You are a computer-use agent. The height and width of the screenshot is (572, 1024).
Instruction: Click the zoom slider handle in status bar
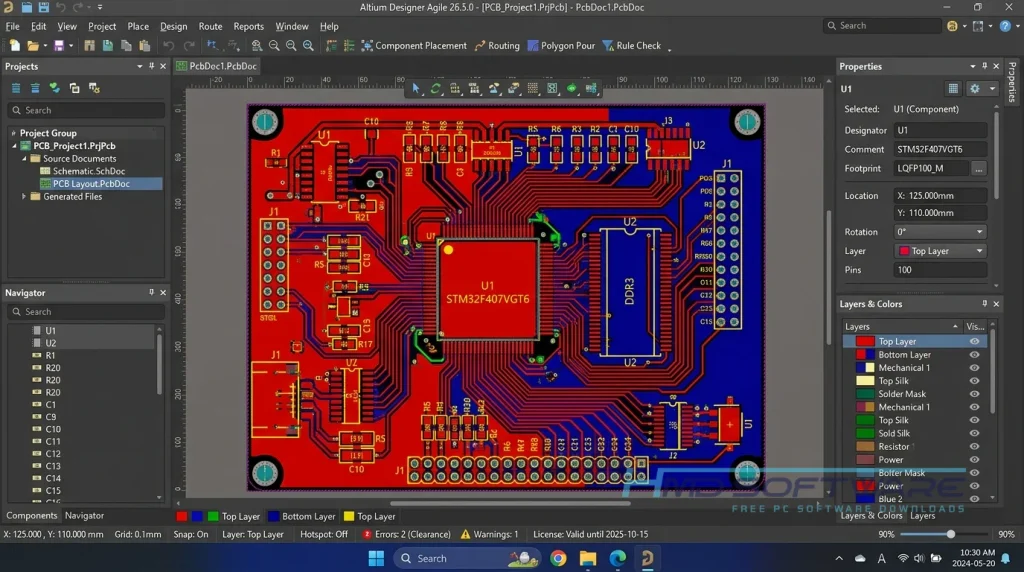tap(951, 534)
